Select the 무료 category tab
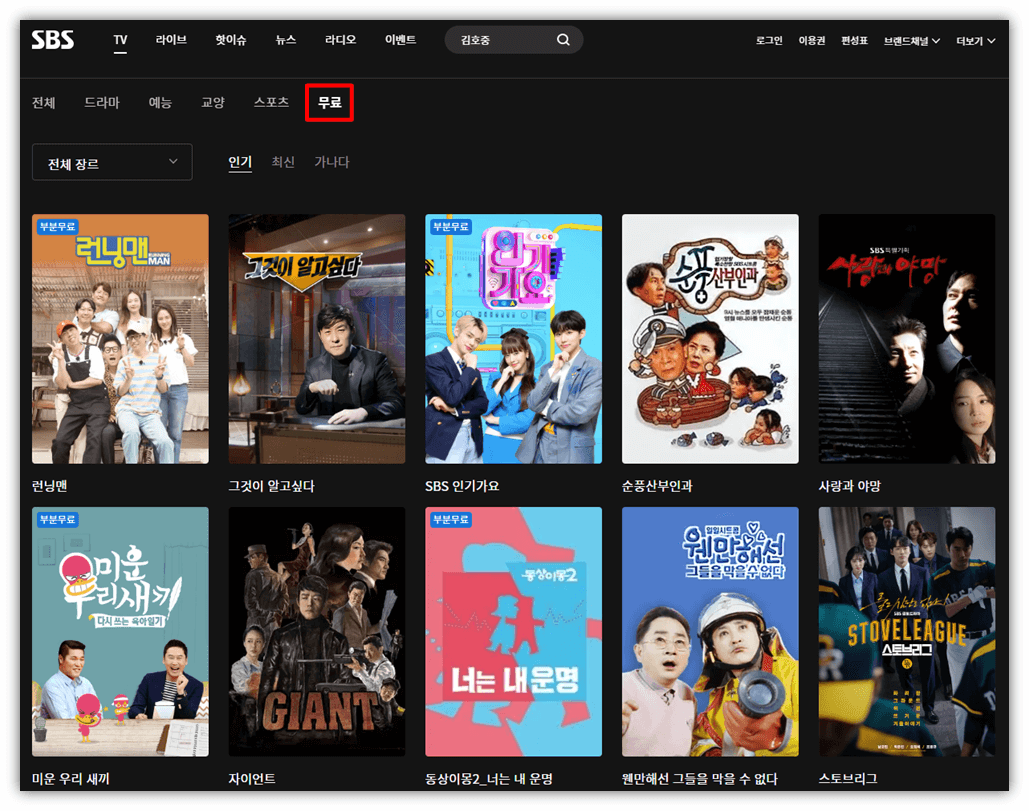 pos(329,102)
